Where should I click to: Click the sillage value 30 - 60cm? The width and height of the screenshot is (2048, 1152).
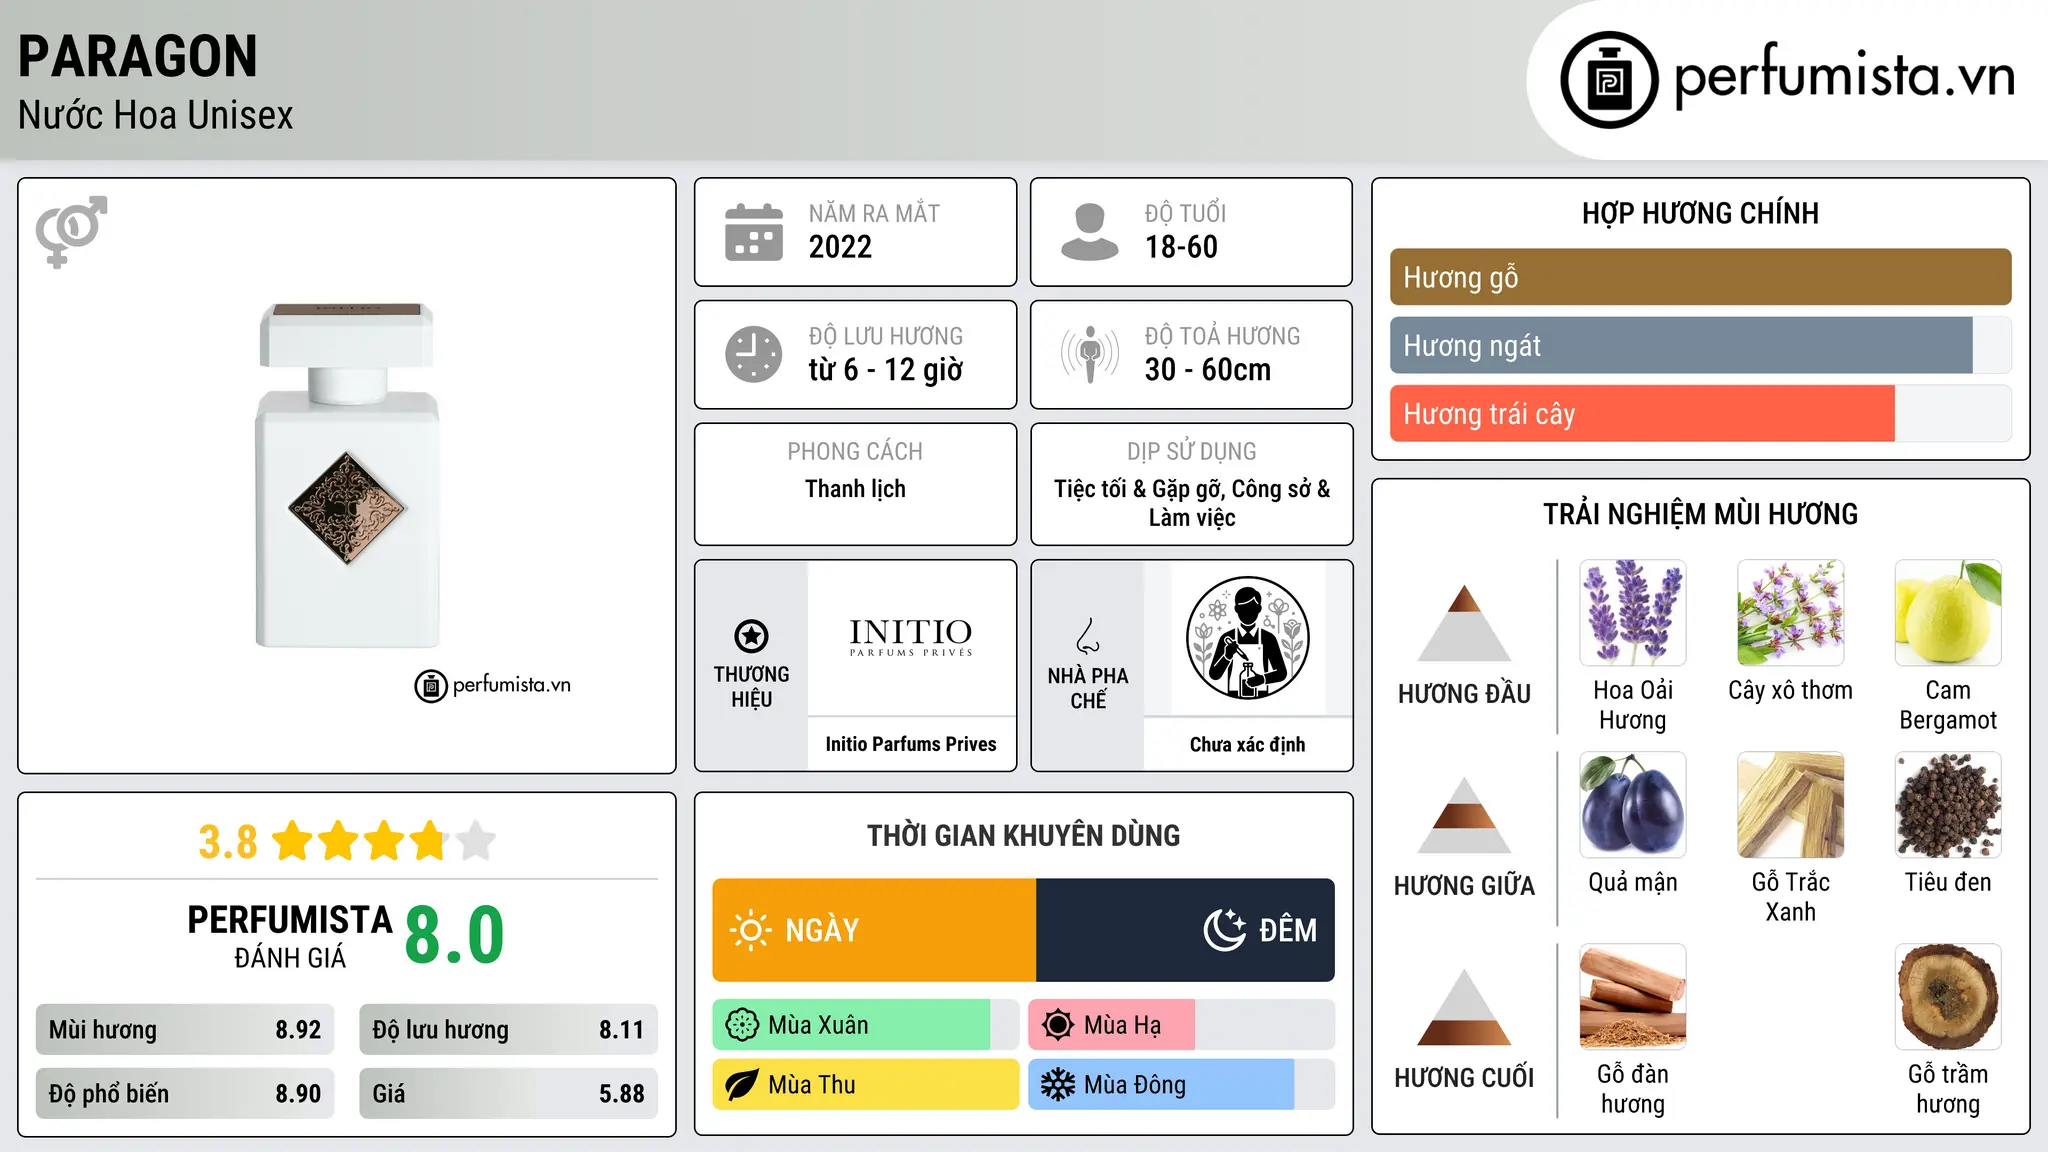tap(1208, 370)
